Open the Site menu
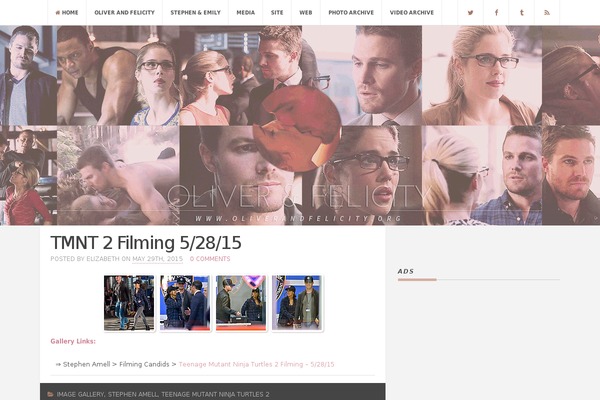Image resolution: width=600 pixels, height=400 pixels. pyautogui.click(x=277, y=13)
